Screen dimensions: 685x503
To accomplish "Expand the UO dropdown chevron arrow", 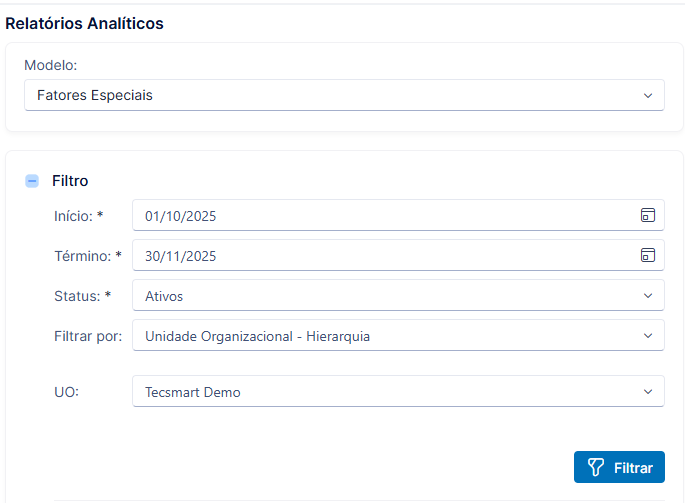I will pyautogui.click(x=648, y=392).
